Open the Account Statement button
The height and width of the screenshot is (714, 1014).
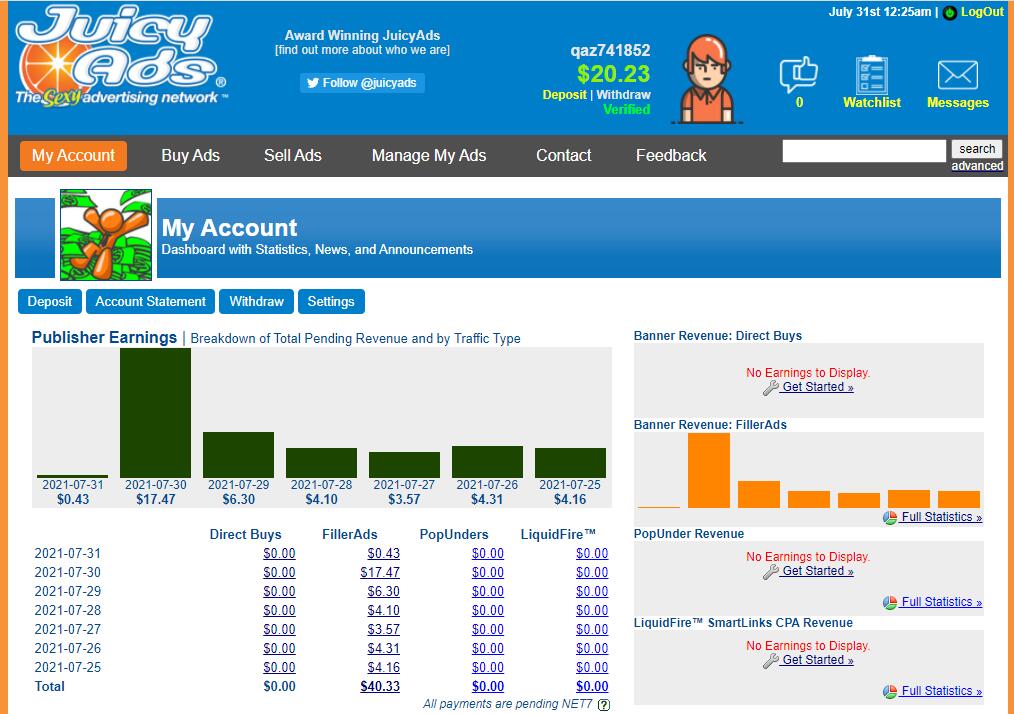151,301
